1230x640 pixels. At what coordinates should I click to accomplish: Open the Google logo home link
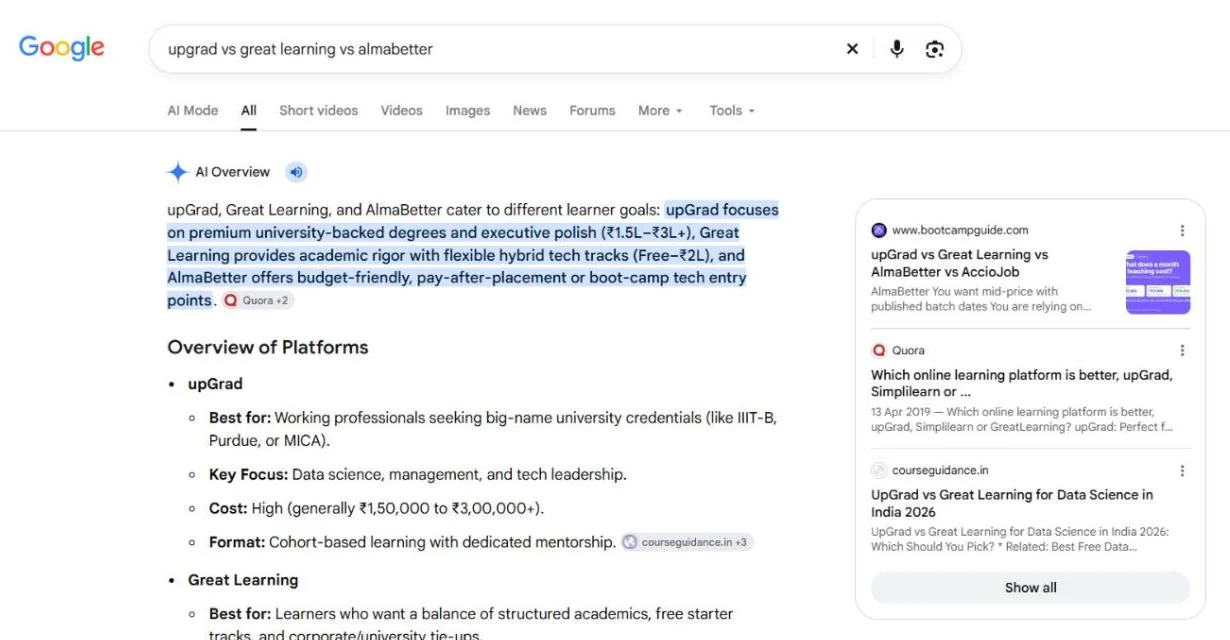62,48
